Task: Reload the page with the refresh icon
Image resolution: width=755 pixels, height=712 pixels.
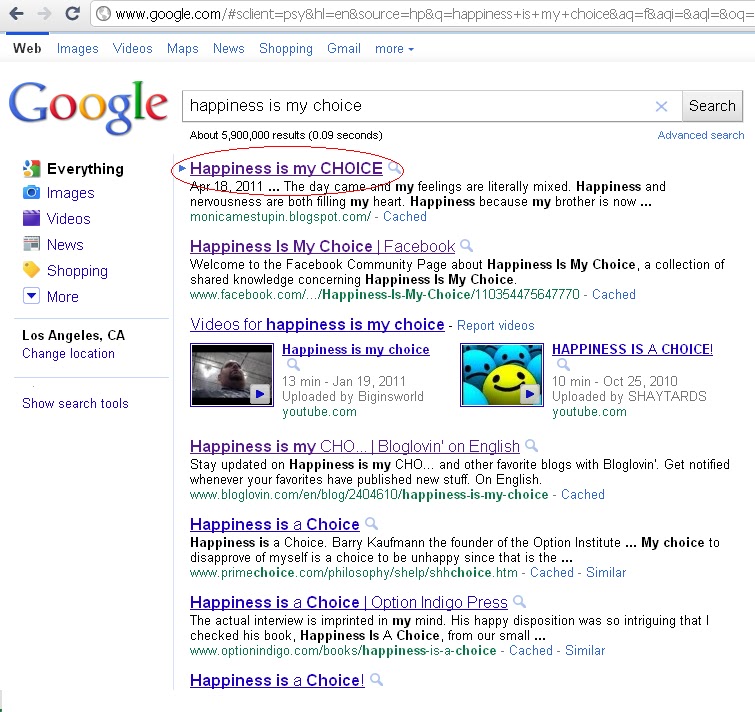Action: coord(73,13)
